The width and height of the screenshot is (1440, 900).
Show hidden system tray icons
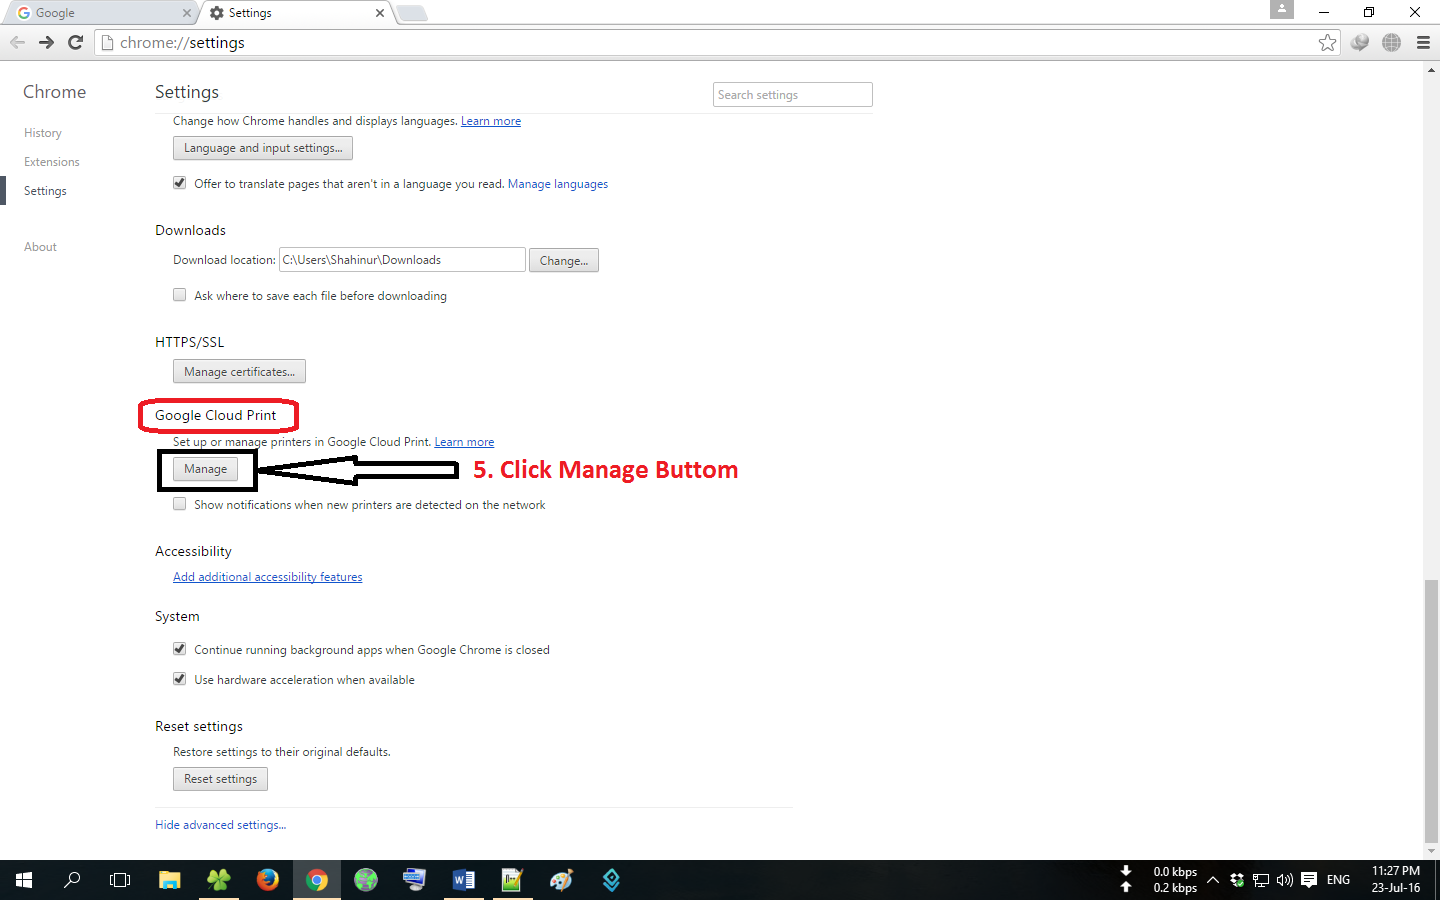point(1212,880)
